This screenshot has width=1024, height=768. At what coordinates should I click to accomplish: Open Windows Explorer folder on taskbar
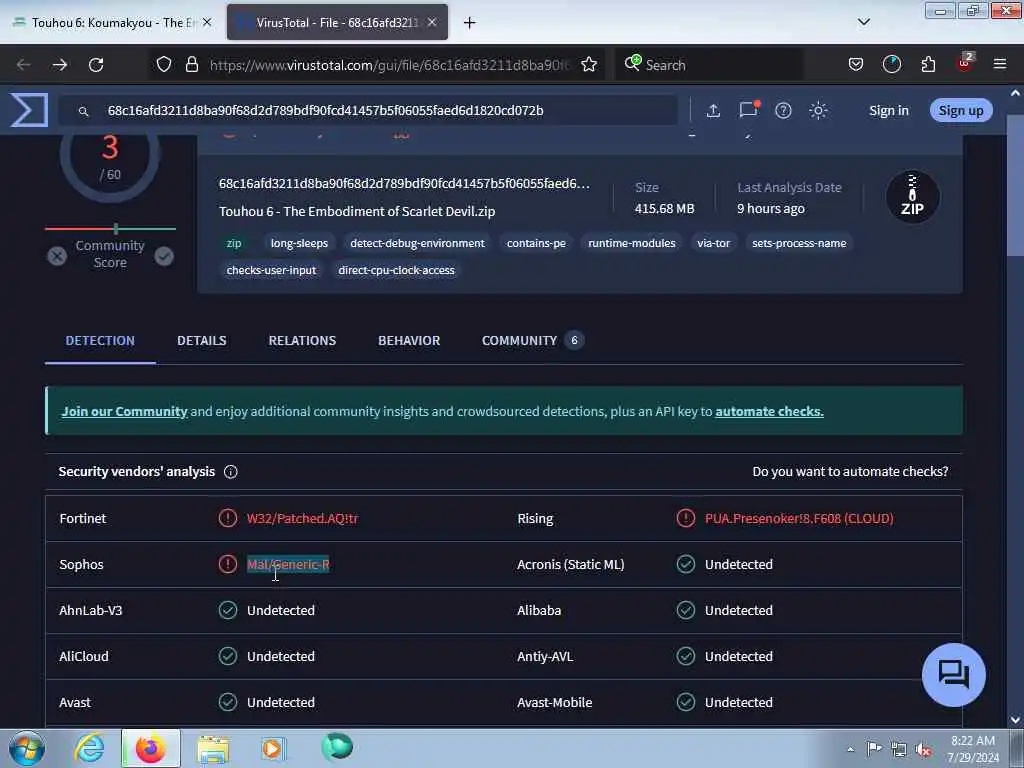click(213, 750)
